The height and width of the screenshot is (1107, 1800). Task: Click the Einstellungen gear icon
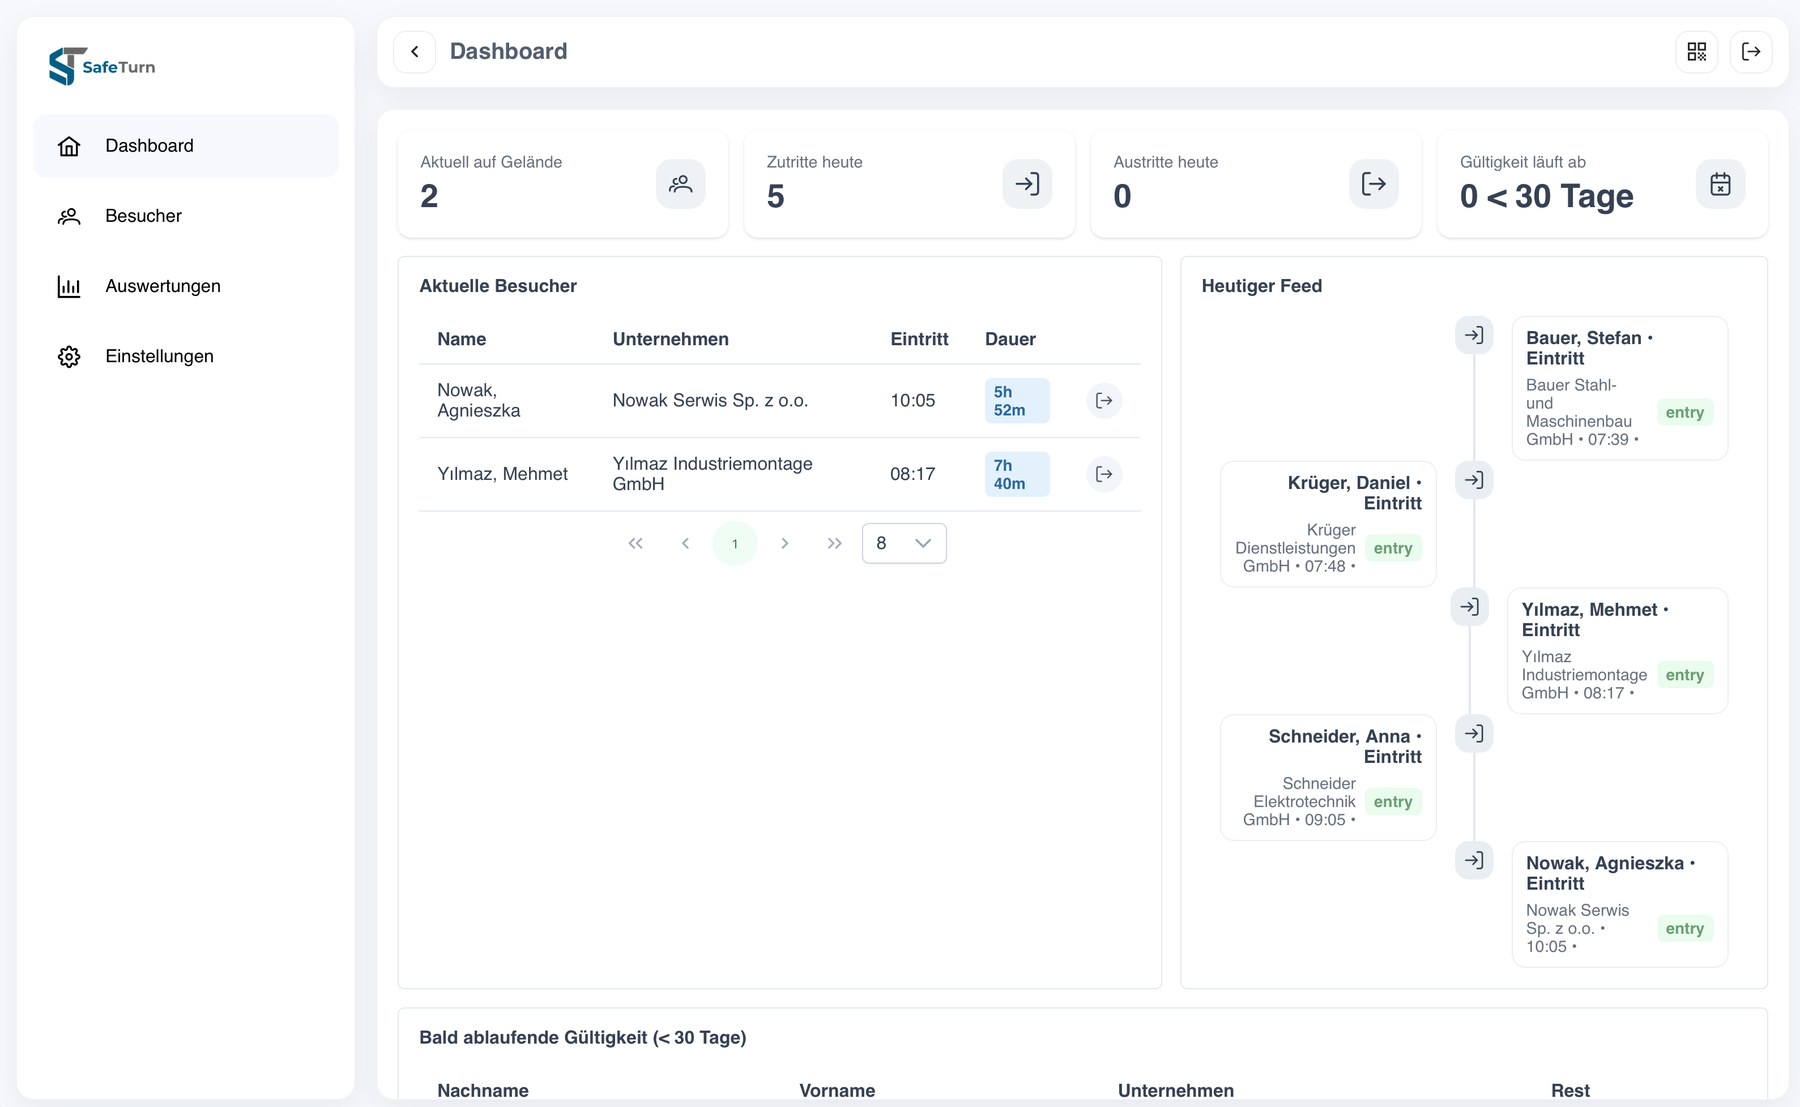pyautogui.click(x=69, y=356)
